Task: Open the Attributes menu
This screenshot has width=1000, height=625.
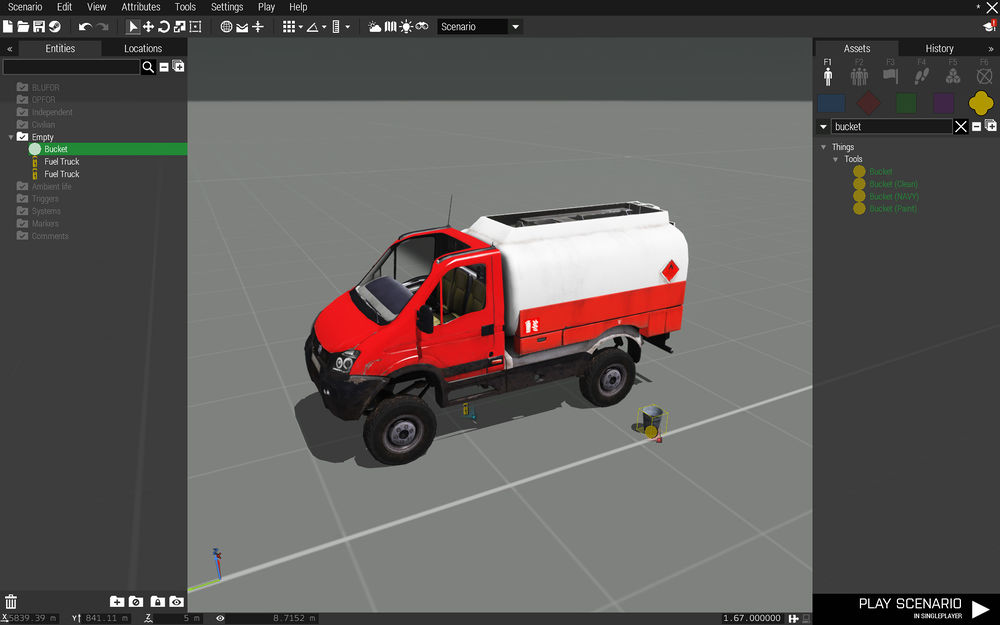Action: pos(140,7)
